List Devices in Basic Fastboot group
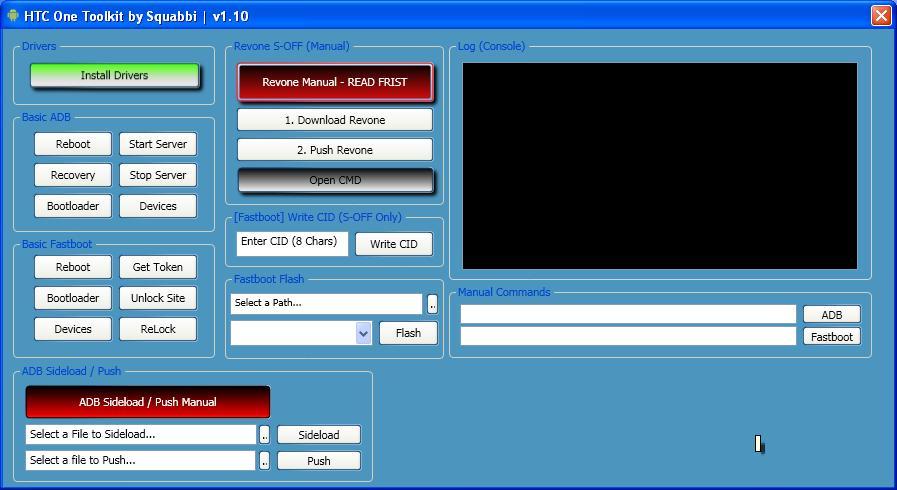897x490 pixels. (x=73, y=329)
